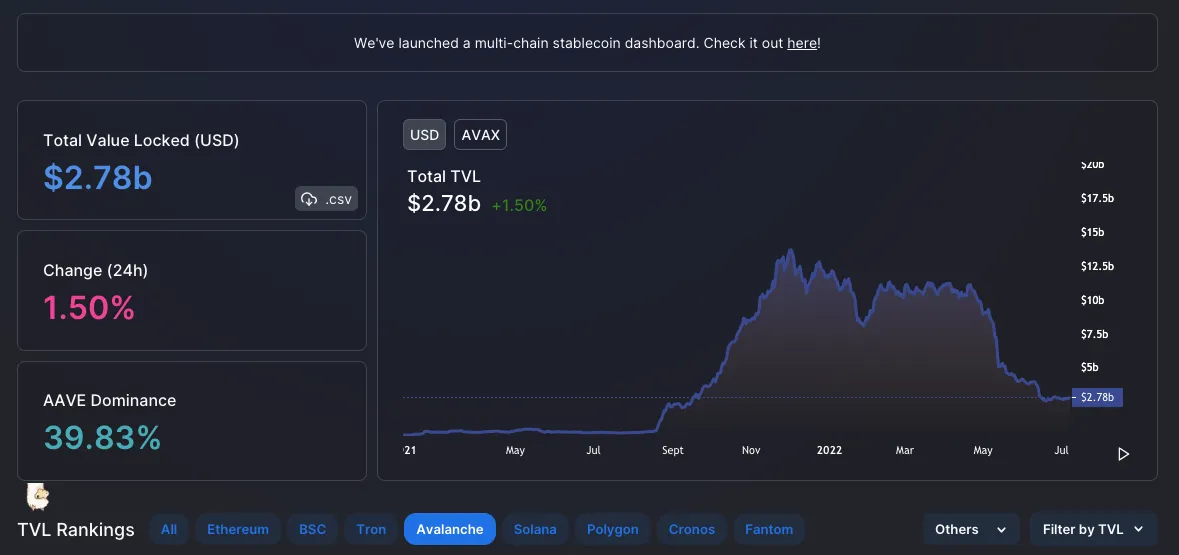
Task: Select the Avalanche chain tab
Action: (x=450, y=529)
